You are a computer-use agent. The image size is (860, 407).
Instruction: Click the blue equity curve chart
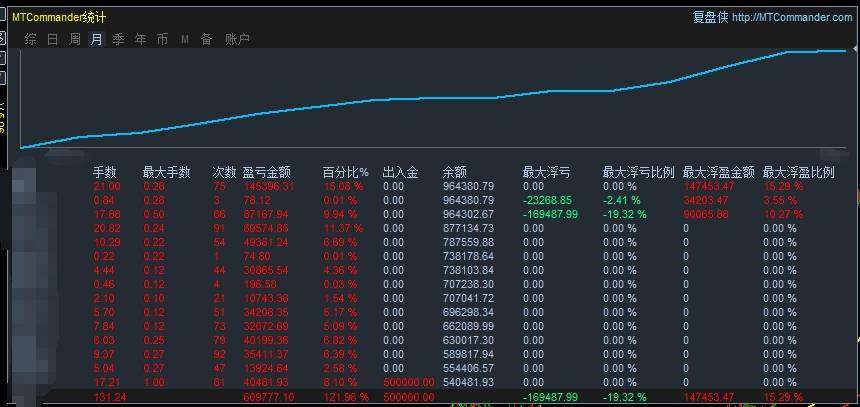point(432,98)
